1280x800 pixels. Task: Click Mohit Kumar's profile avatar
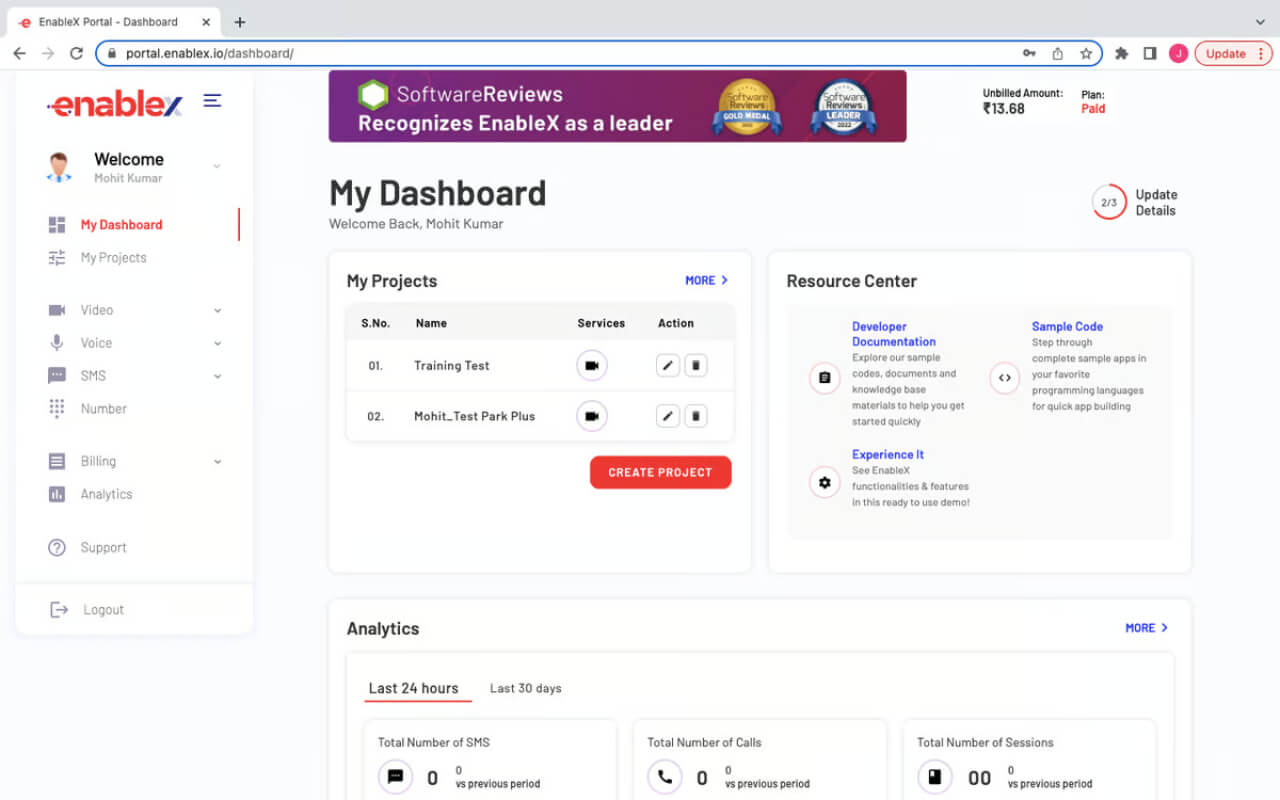[59, 167]
